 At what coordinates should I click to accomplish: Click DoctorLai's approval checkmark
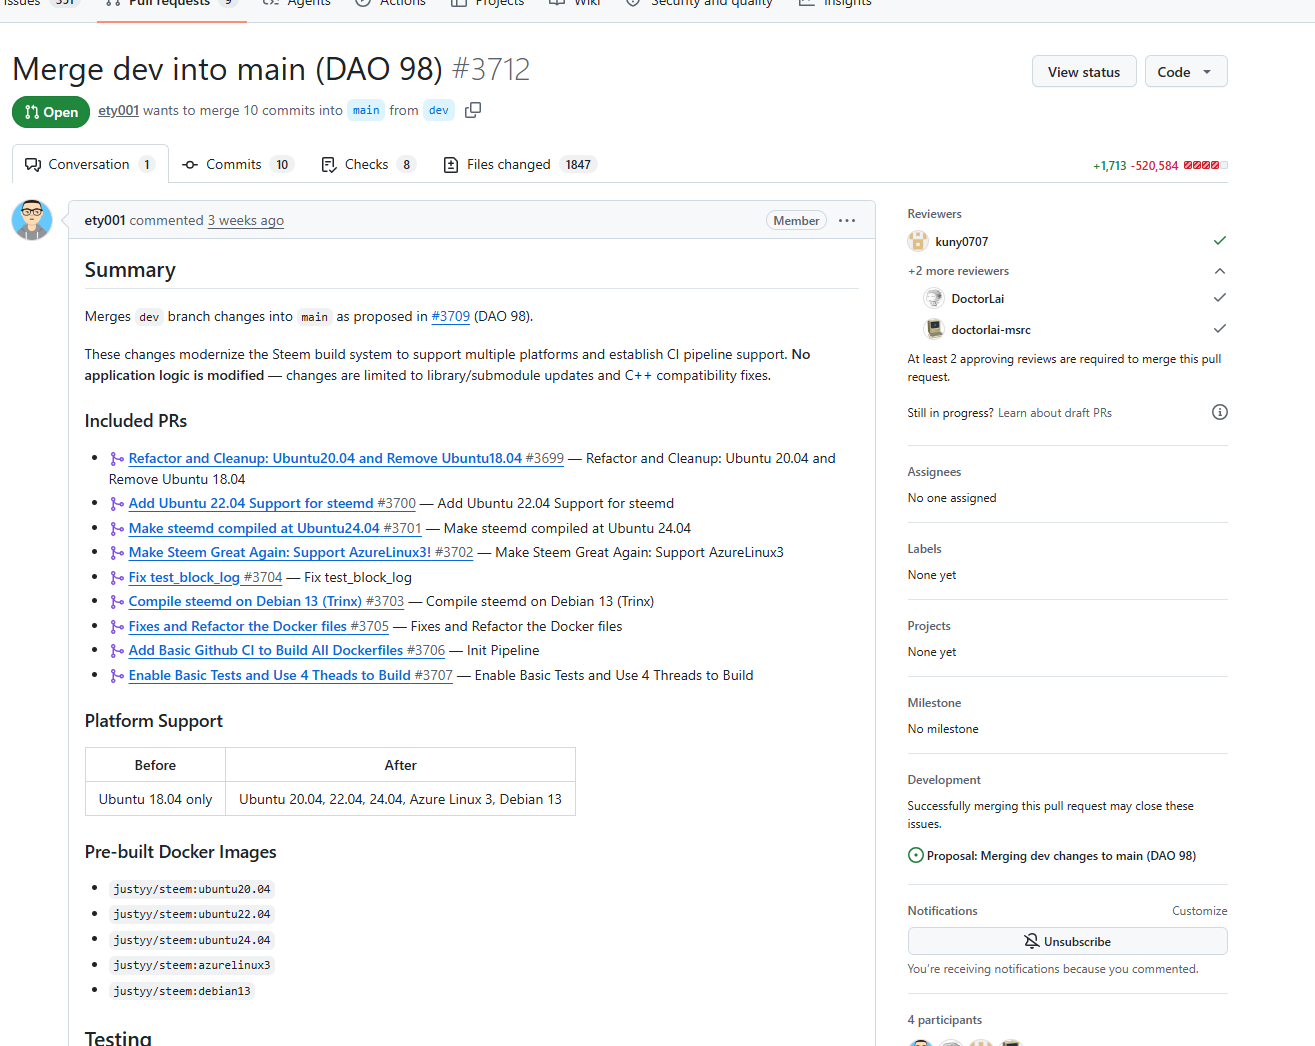pyautogui.click(x=1220, y=298)
